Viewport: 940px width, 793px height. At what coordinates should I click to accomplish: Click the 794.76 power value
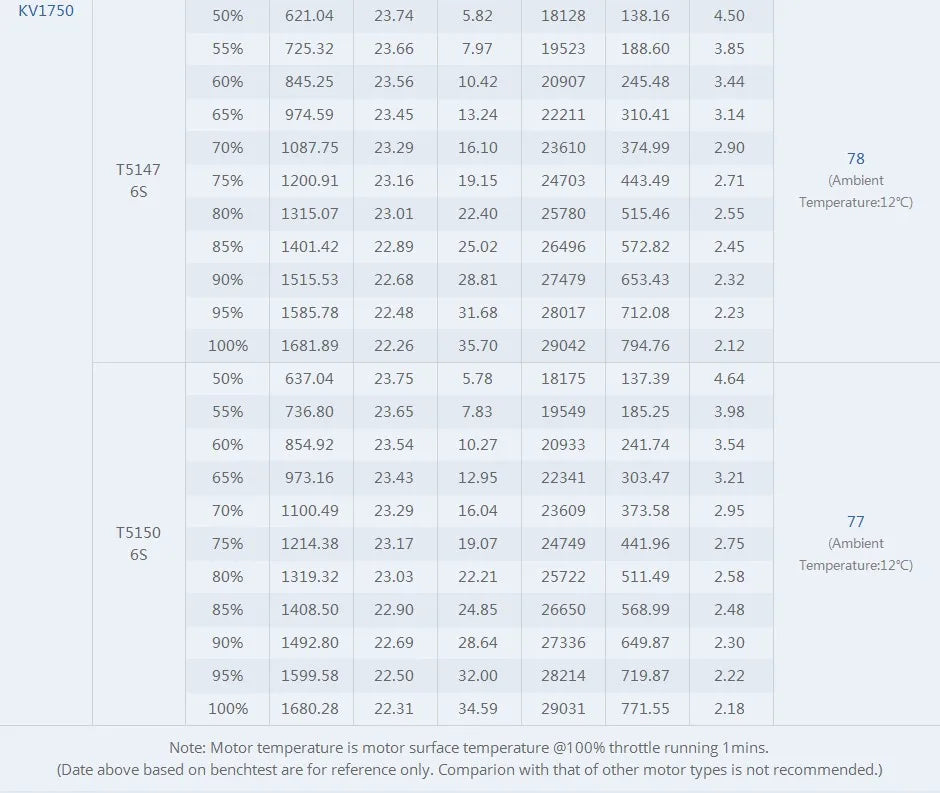click(646, 346)
